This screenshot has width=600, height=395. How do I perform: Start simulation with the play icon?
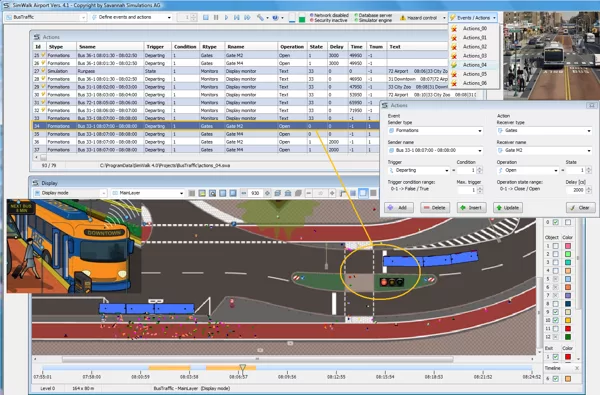pos(226,18)
